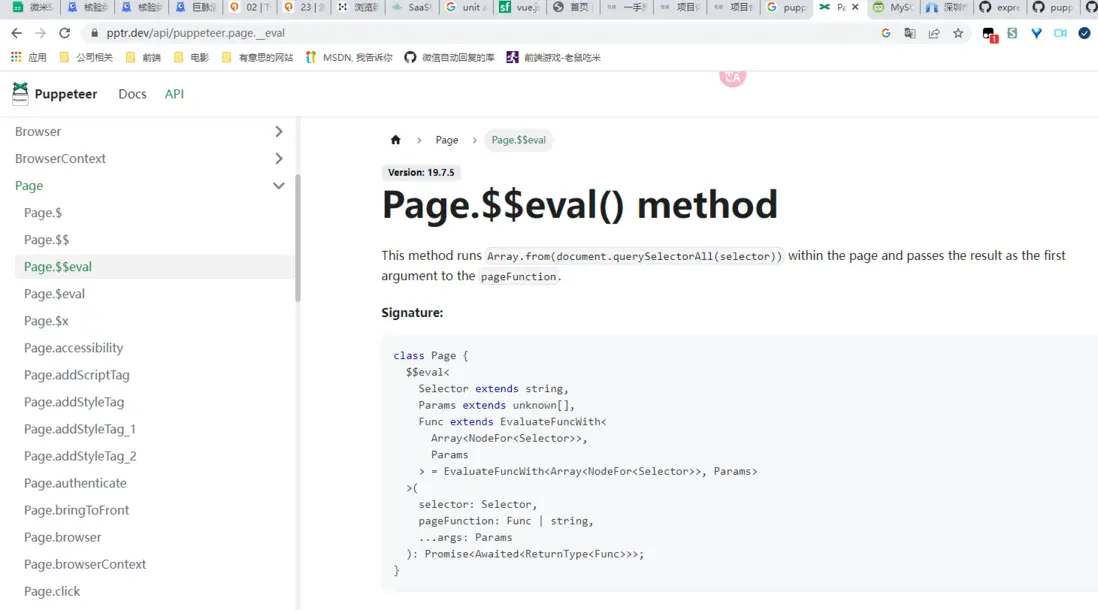The height and width of the screenshot is (610, 1098).
Task: Expand the Browser sidebar category
Action: tap(278, 132)
